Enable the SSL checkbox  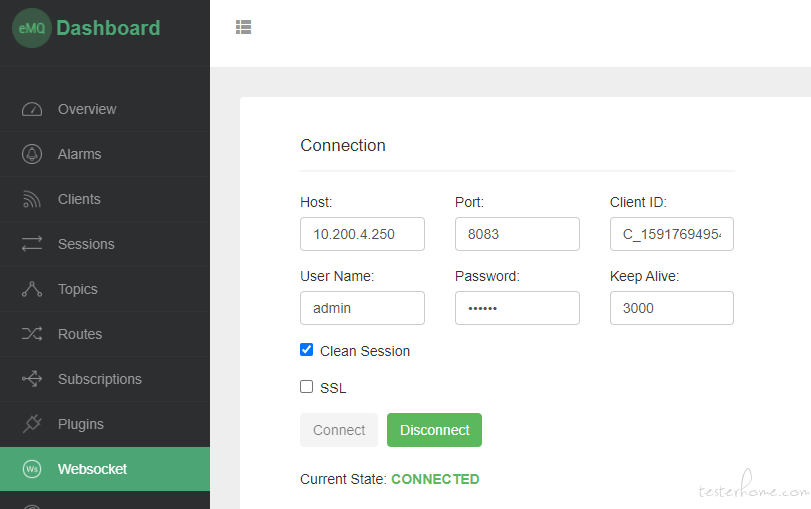tap(307, 386)
